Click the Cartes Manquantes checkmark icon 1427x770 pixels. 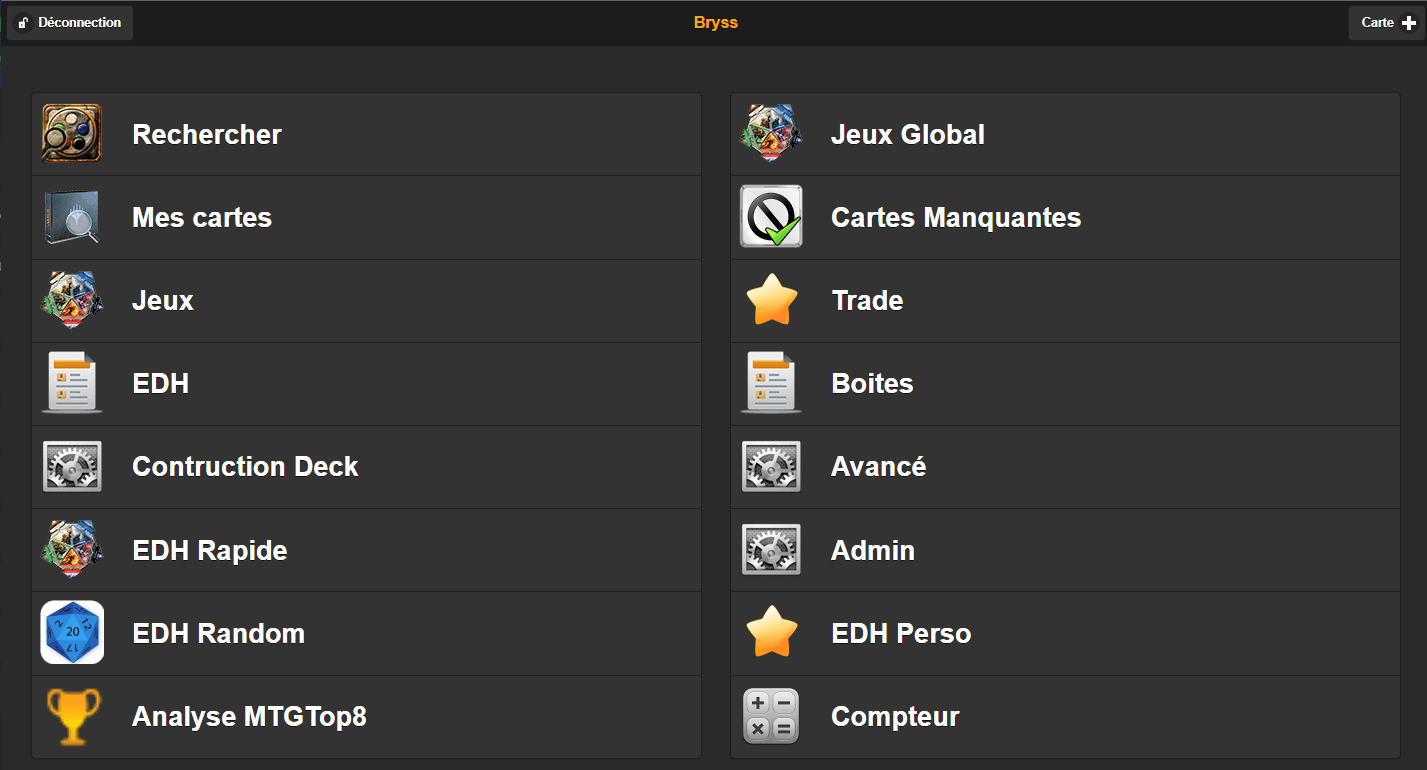point(771,217)
